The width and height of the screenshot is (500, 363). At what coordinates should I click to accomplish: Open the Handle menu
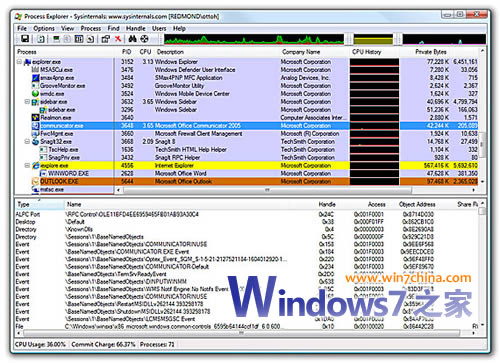(x=136, y=29)
